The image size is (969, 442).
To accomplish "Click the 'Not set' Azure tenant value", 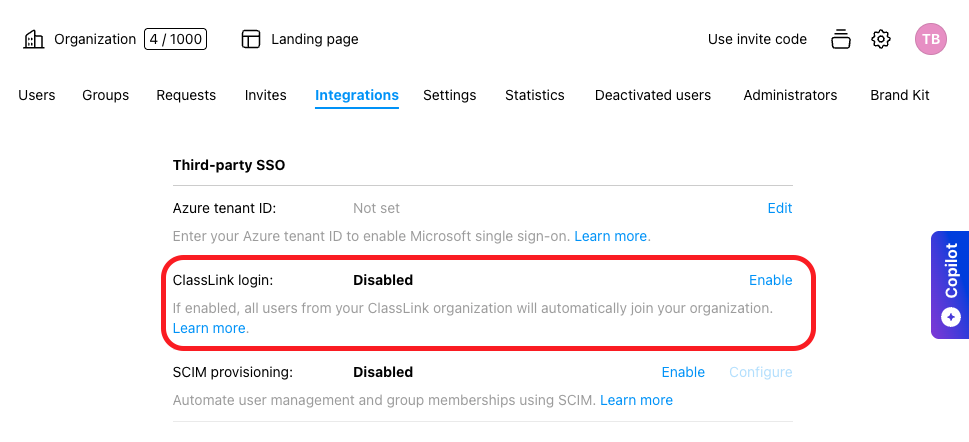I will (x=376, y=208).
